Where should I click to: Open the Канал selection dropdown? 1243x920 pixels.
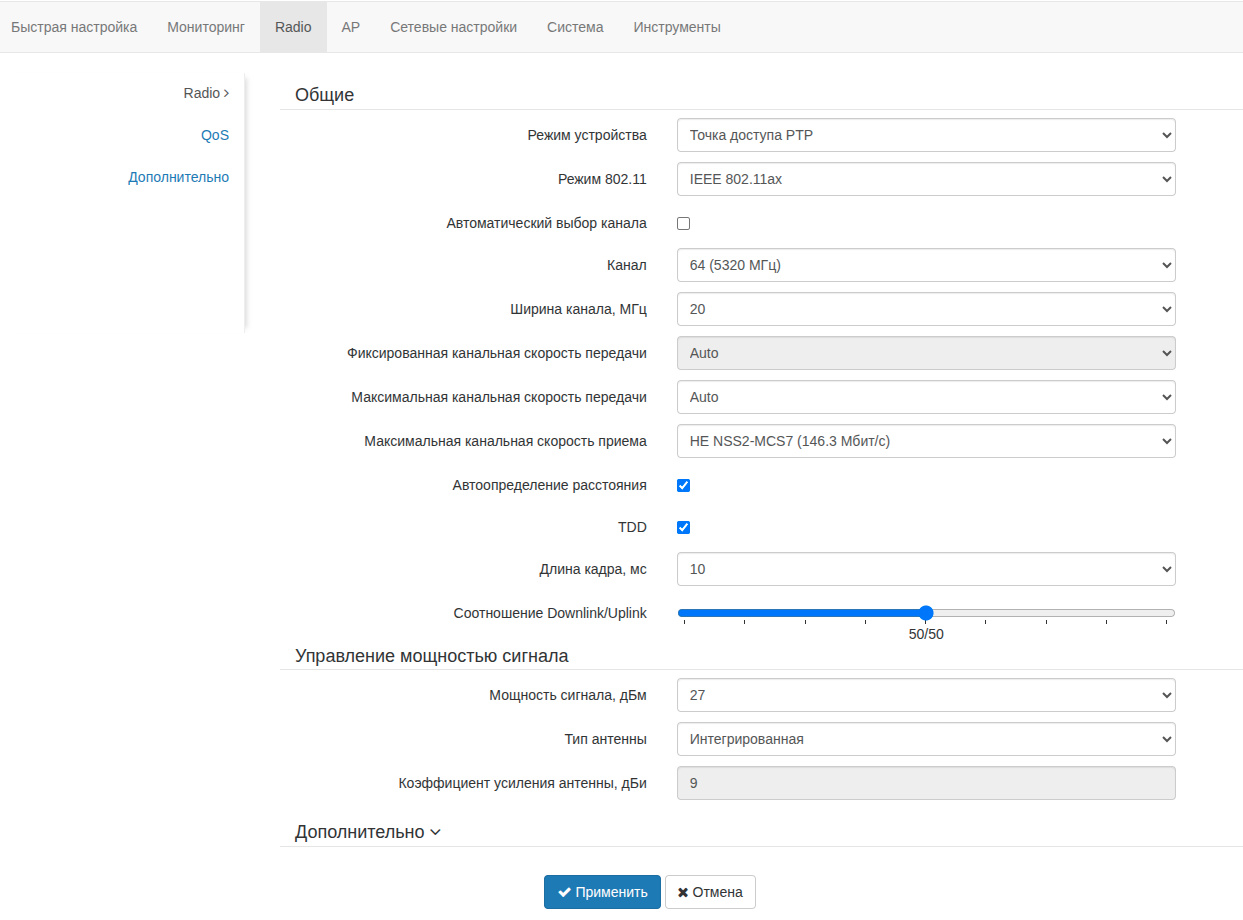(925, 266)
